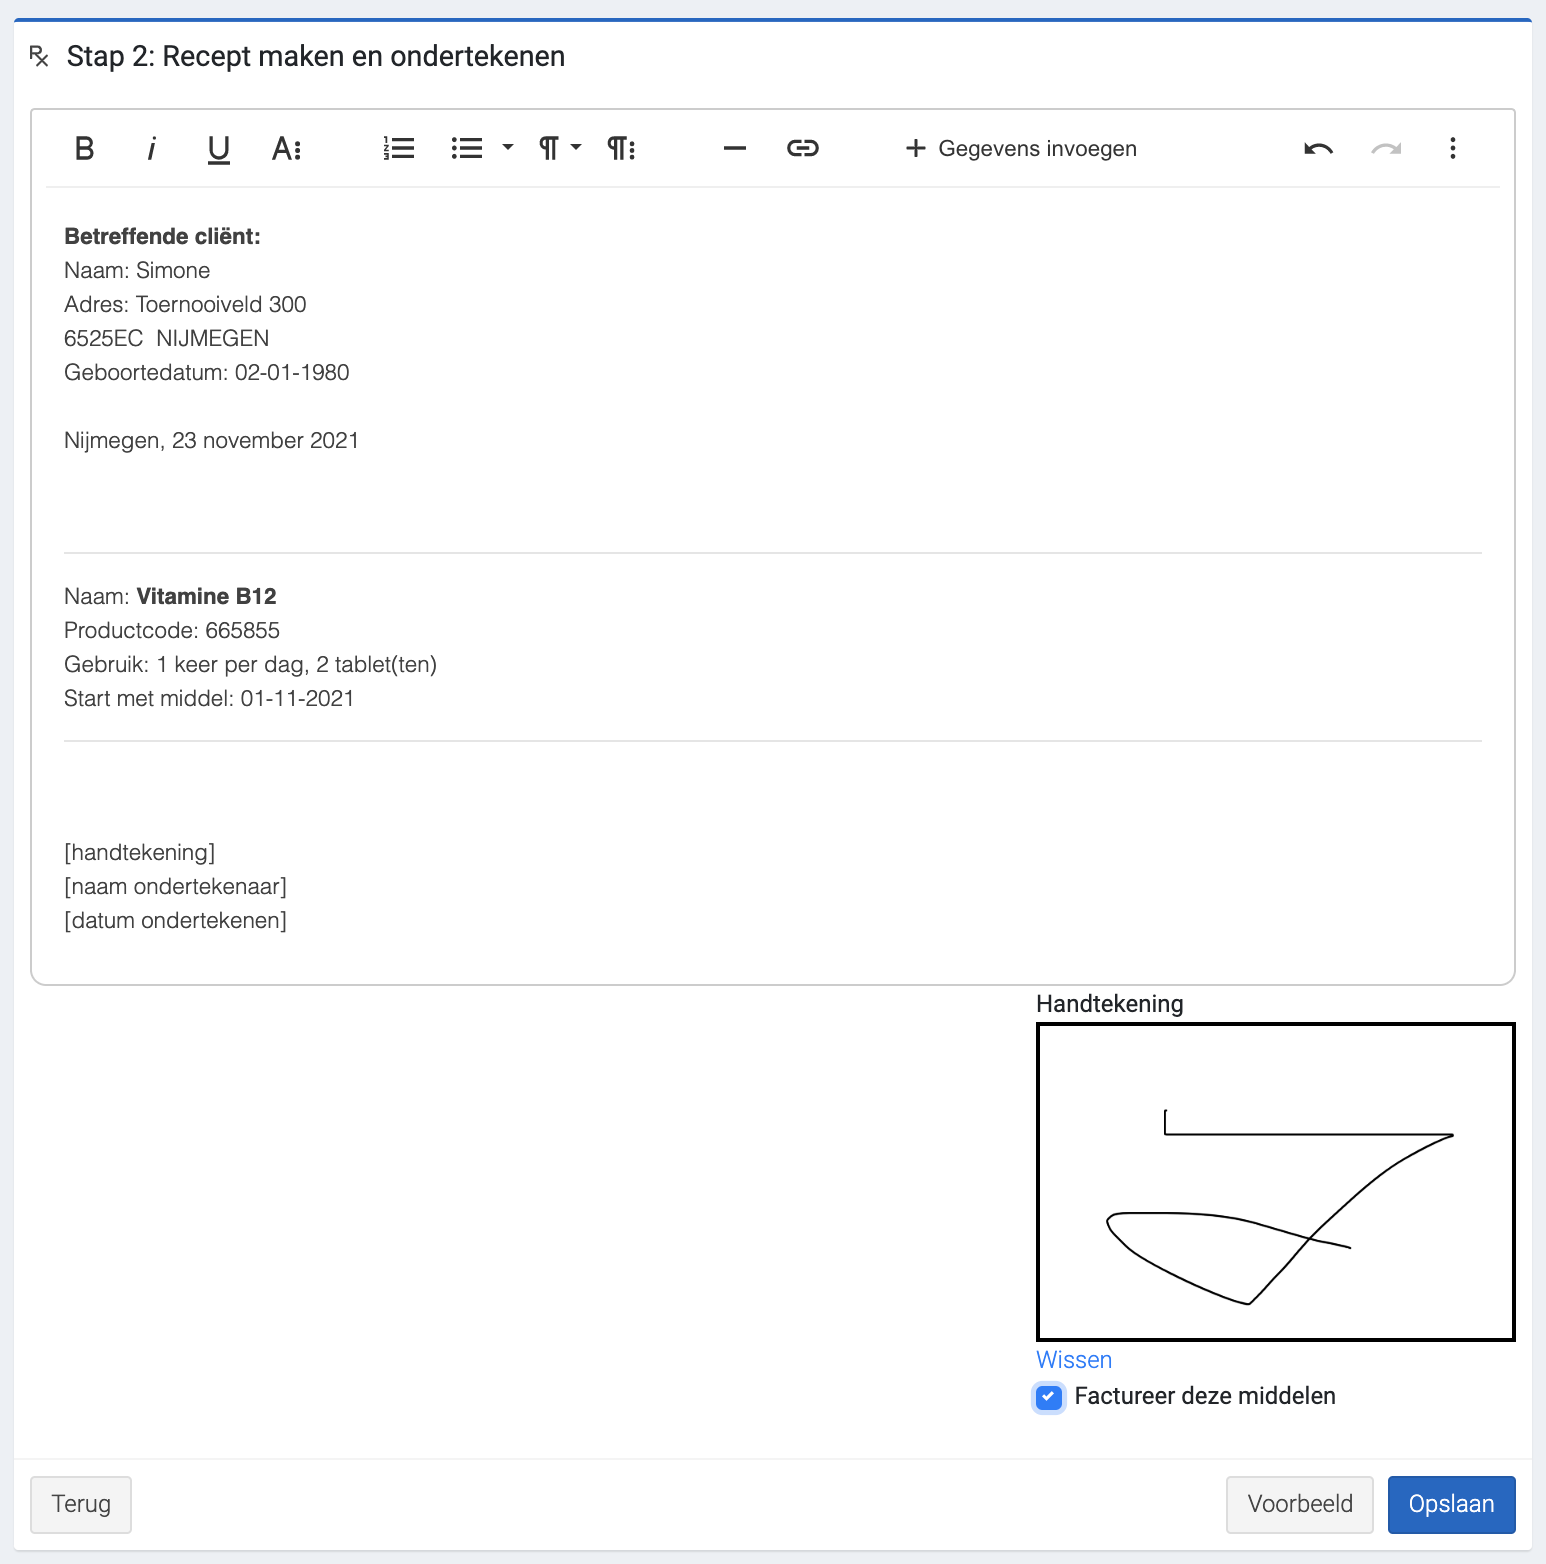This screenshot has width=1546, height=1564.
Task: Toggle bold formatting in the editor
Action: click(x=85, y=149)
